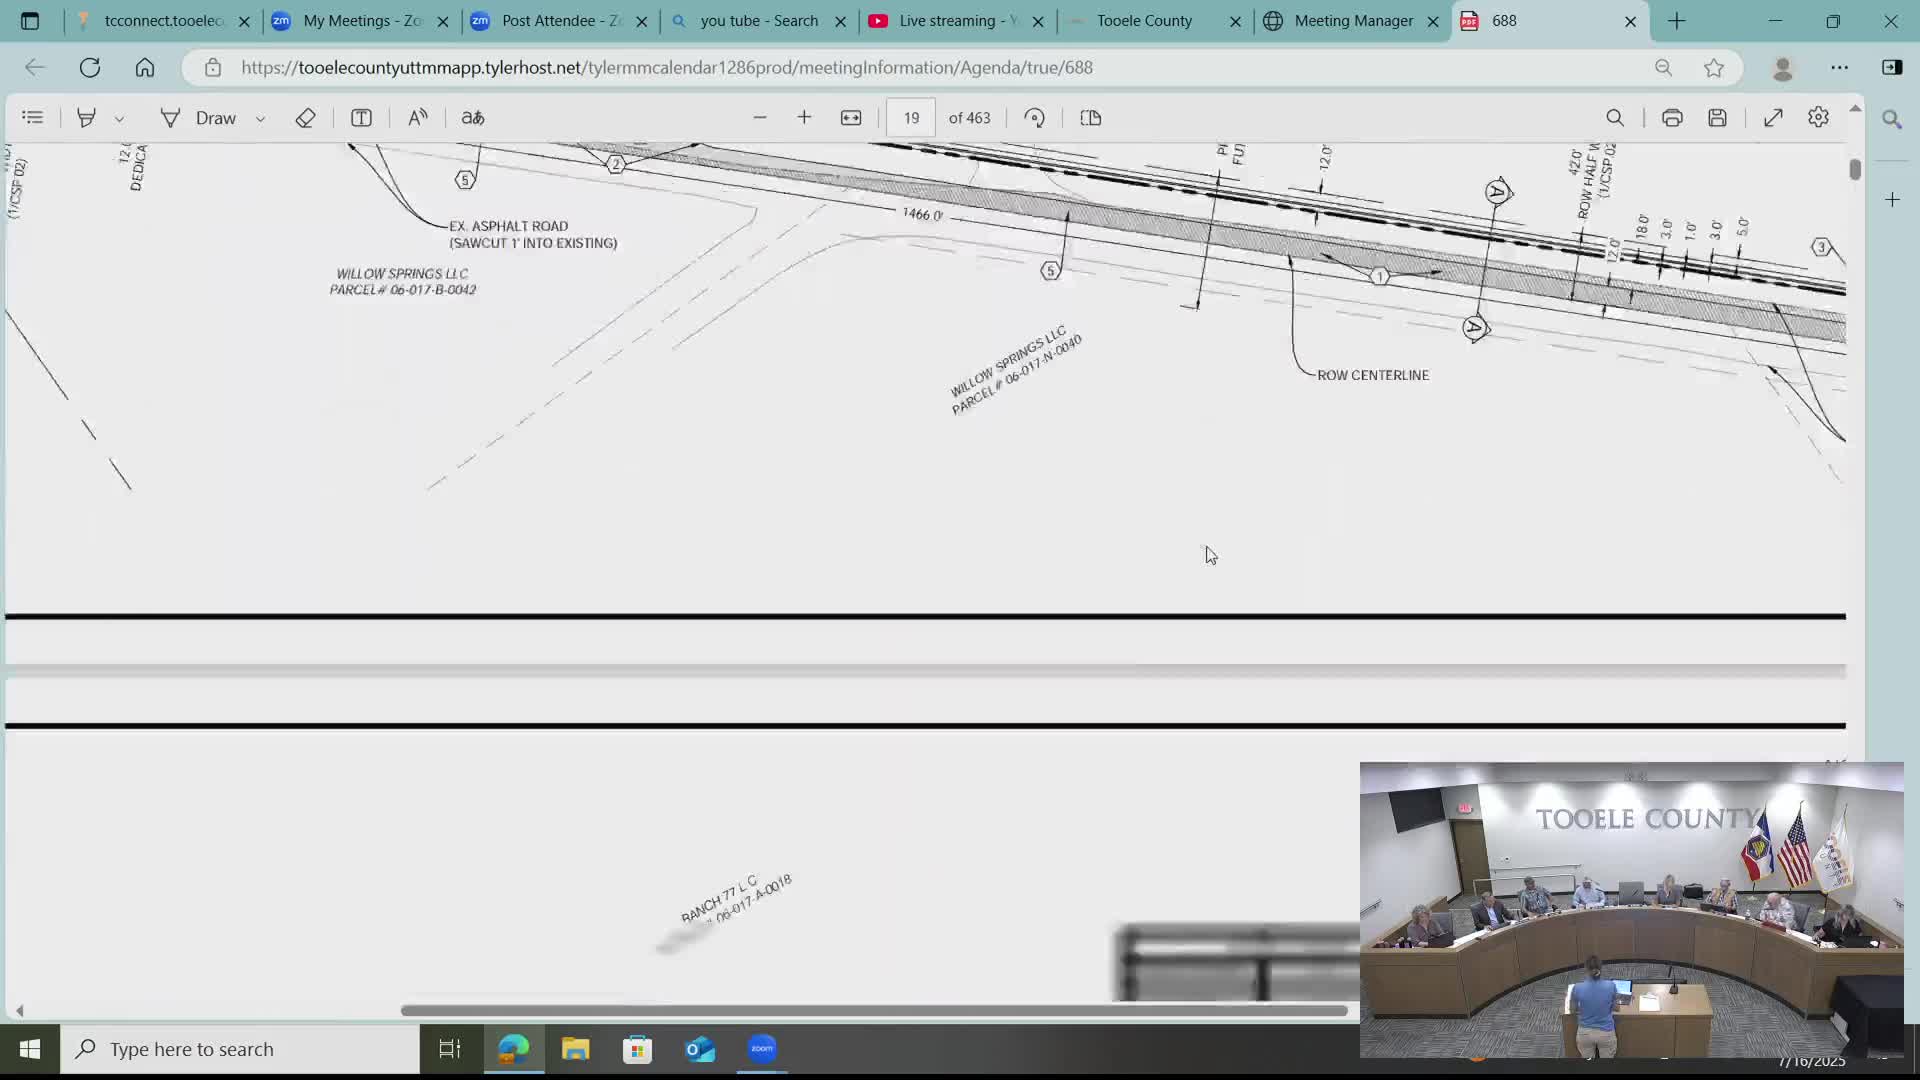Expand the Draw tool options arrow
The height and width of the screenshot is (1080, 1920).
point(260,119)
